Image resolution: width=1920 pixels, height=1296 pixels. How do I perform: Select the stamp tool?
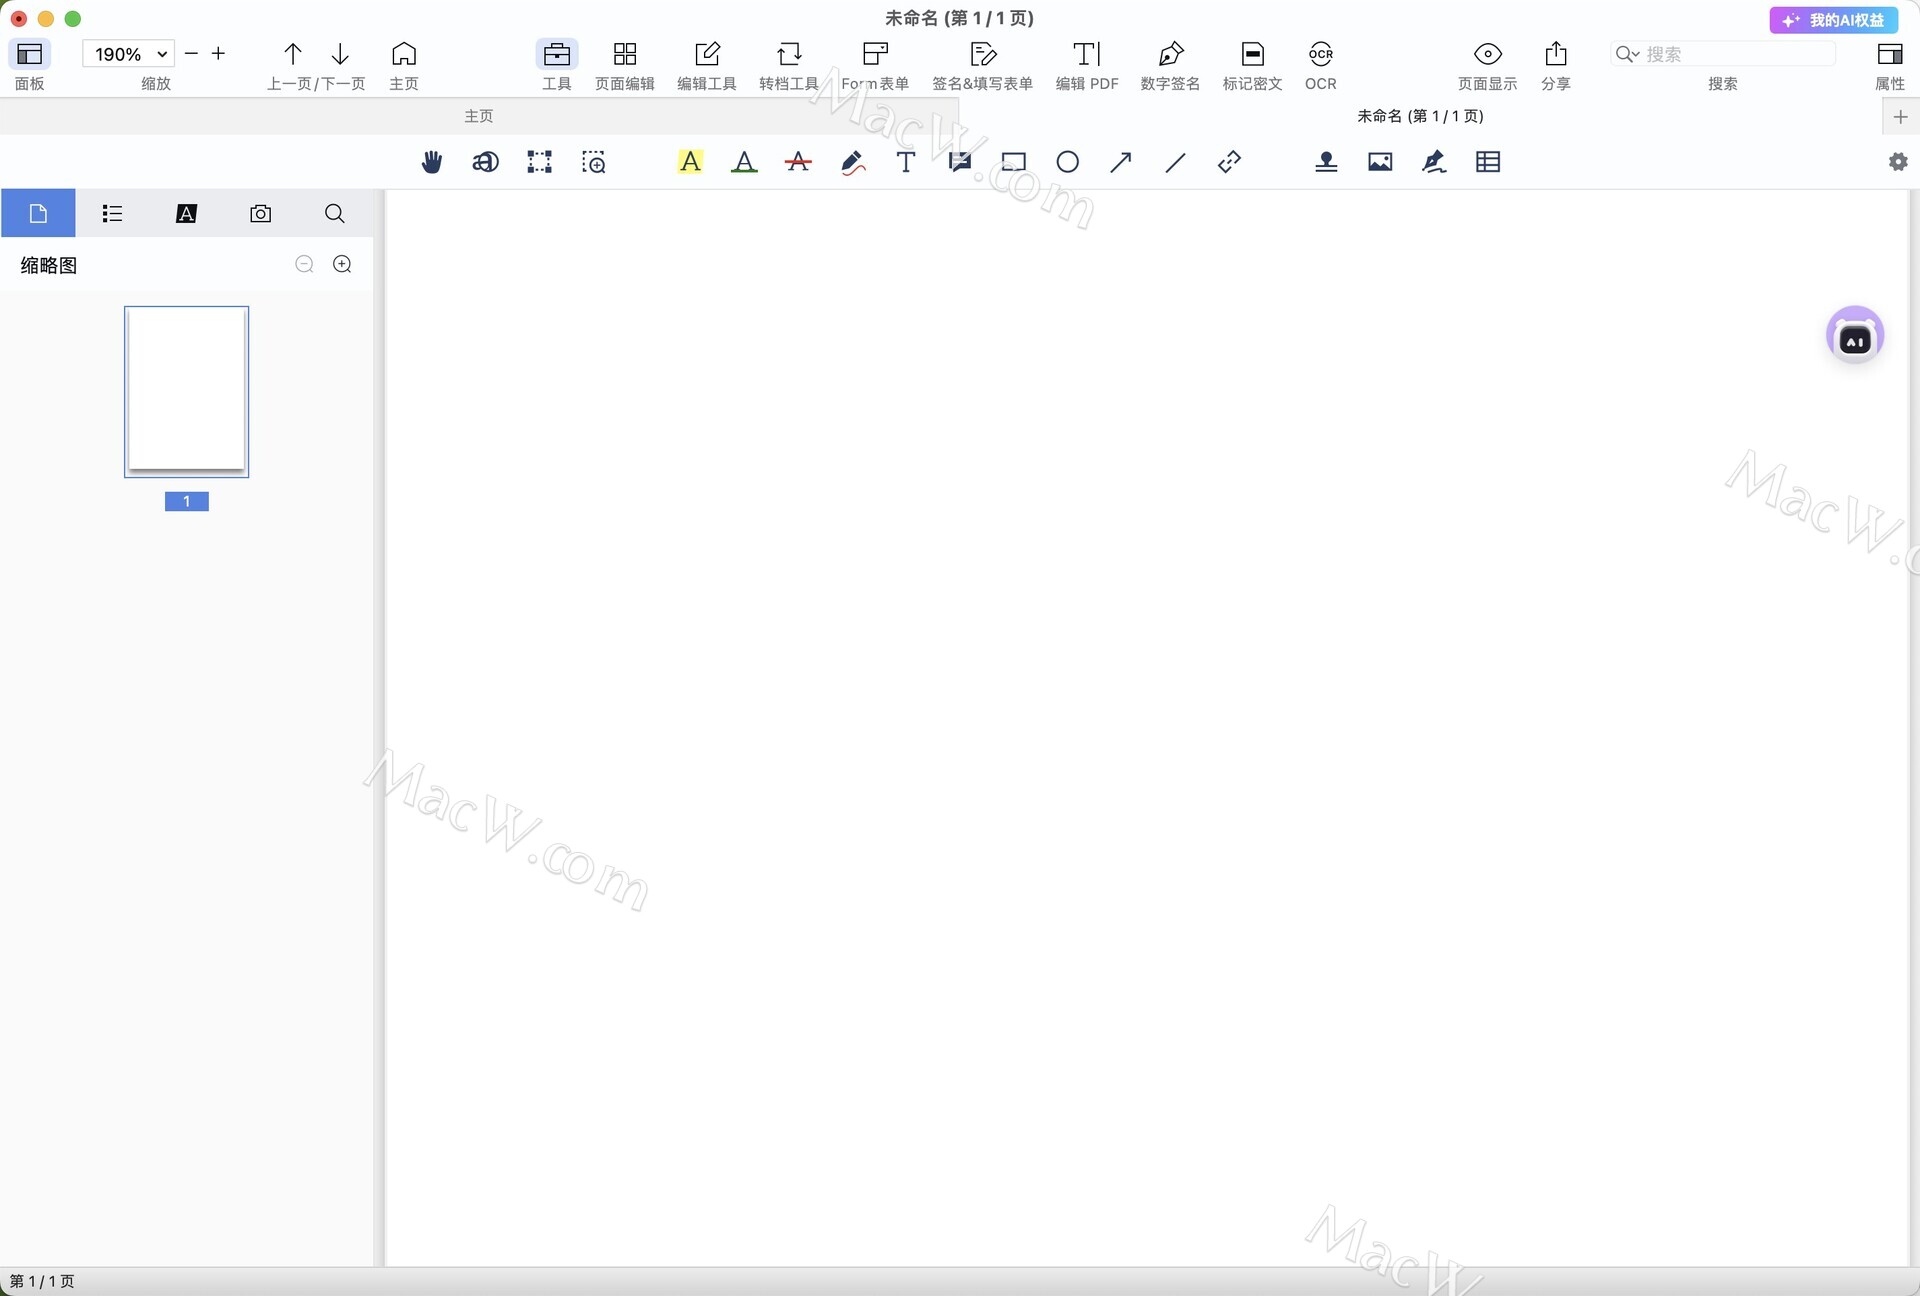pyautogui.click(x=1326, y=162)
